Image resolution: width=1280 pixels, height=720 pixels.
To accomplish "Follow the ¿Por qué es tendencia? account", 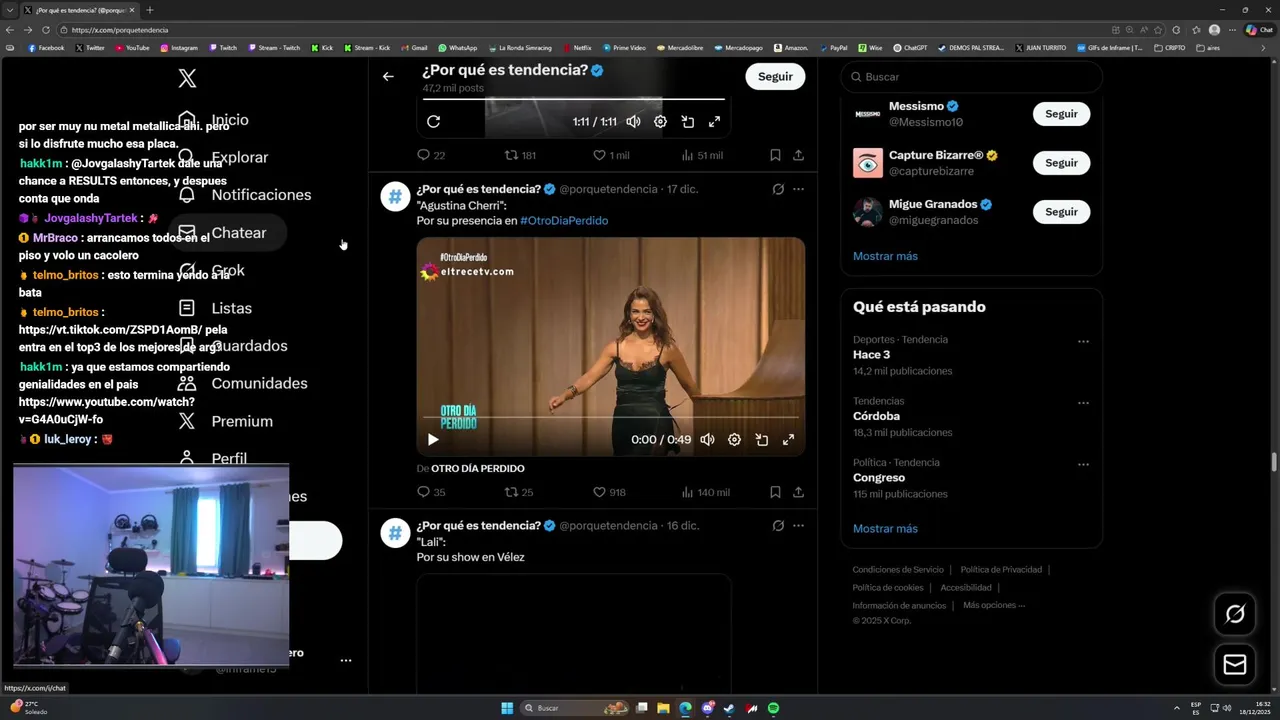I will (x=775, y=76).
